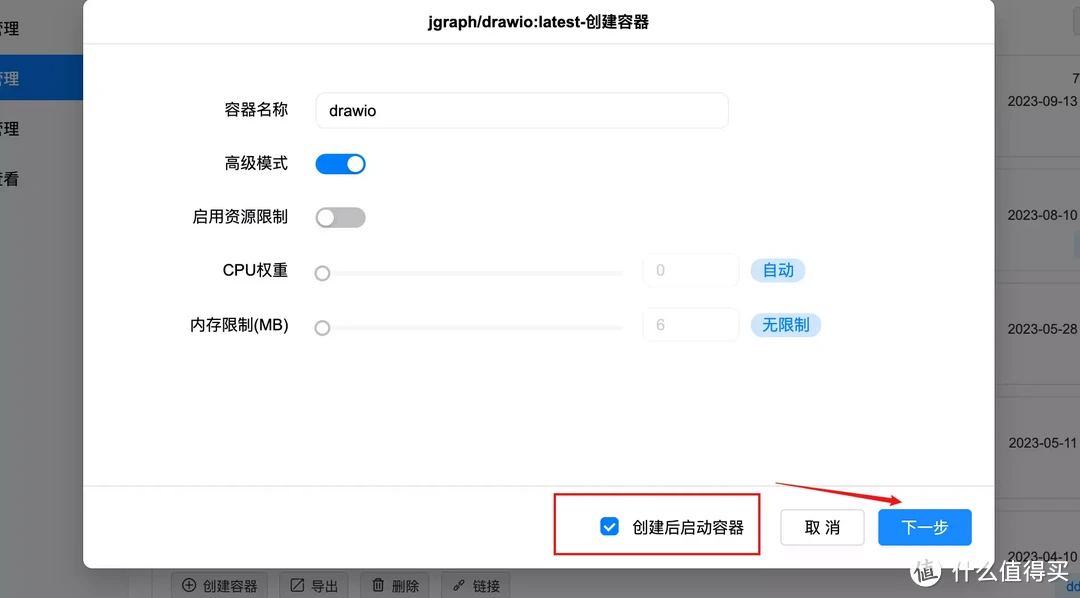The height and width of the screenshot is (598, 1080).
Task: Click the date 2023-08-10 in background list
Action: point(1043,215)
